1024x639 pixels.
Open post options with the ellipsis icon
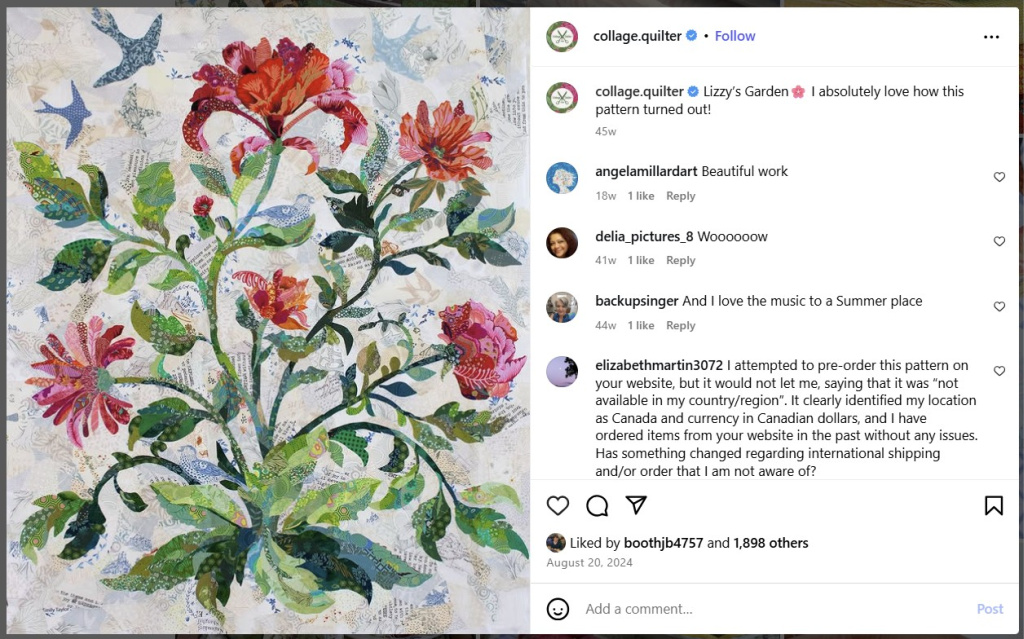click(x=991, y=35)
